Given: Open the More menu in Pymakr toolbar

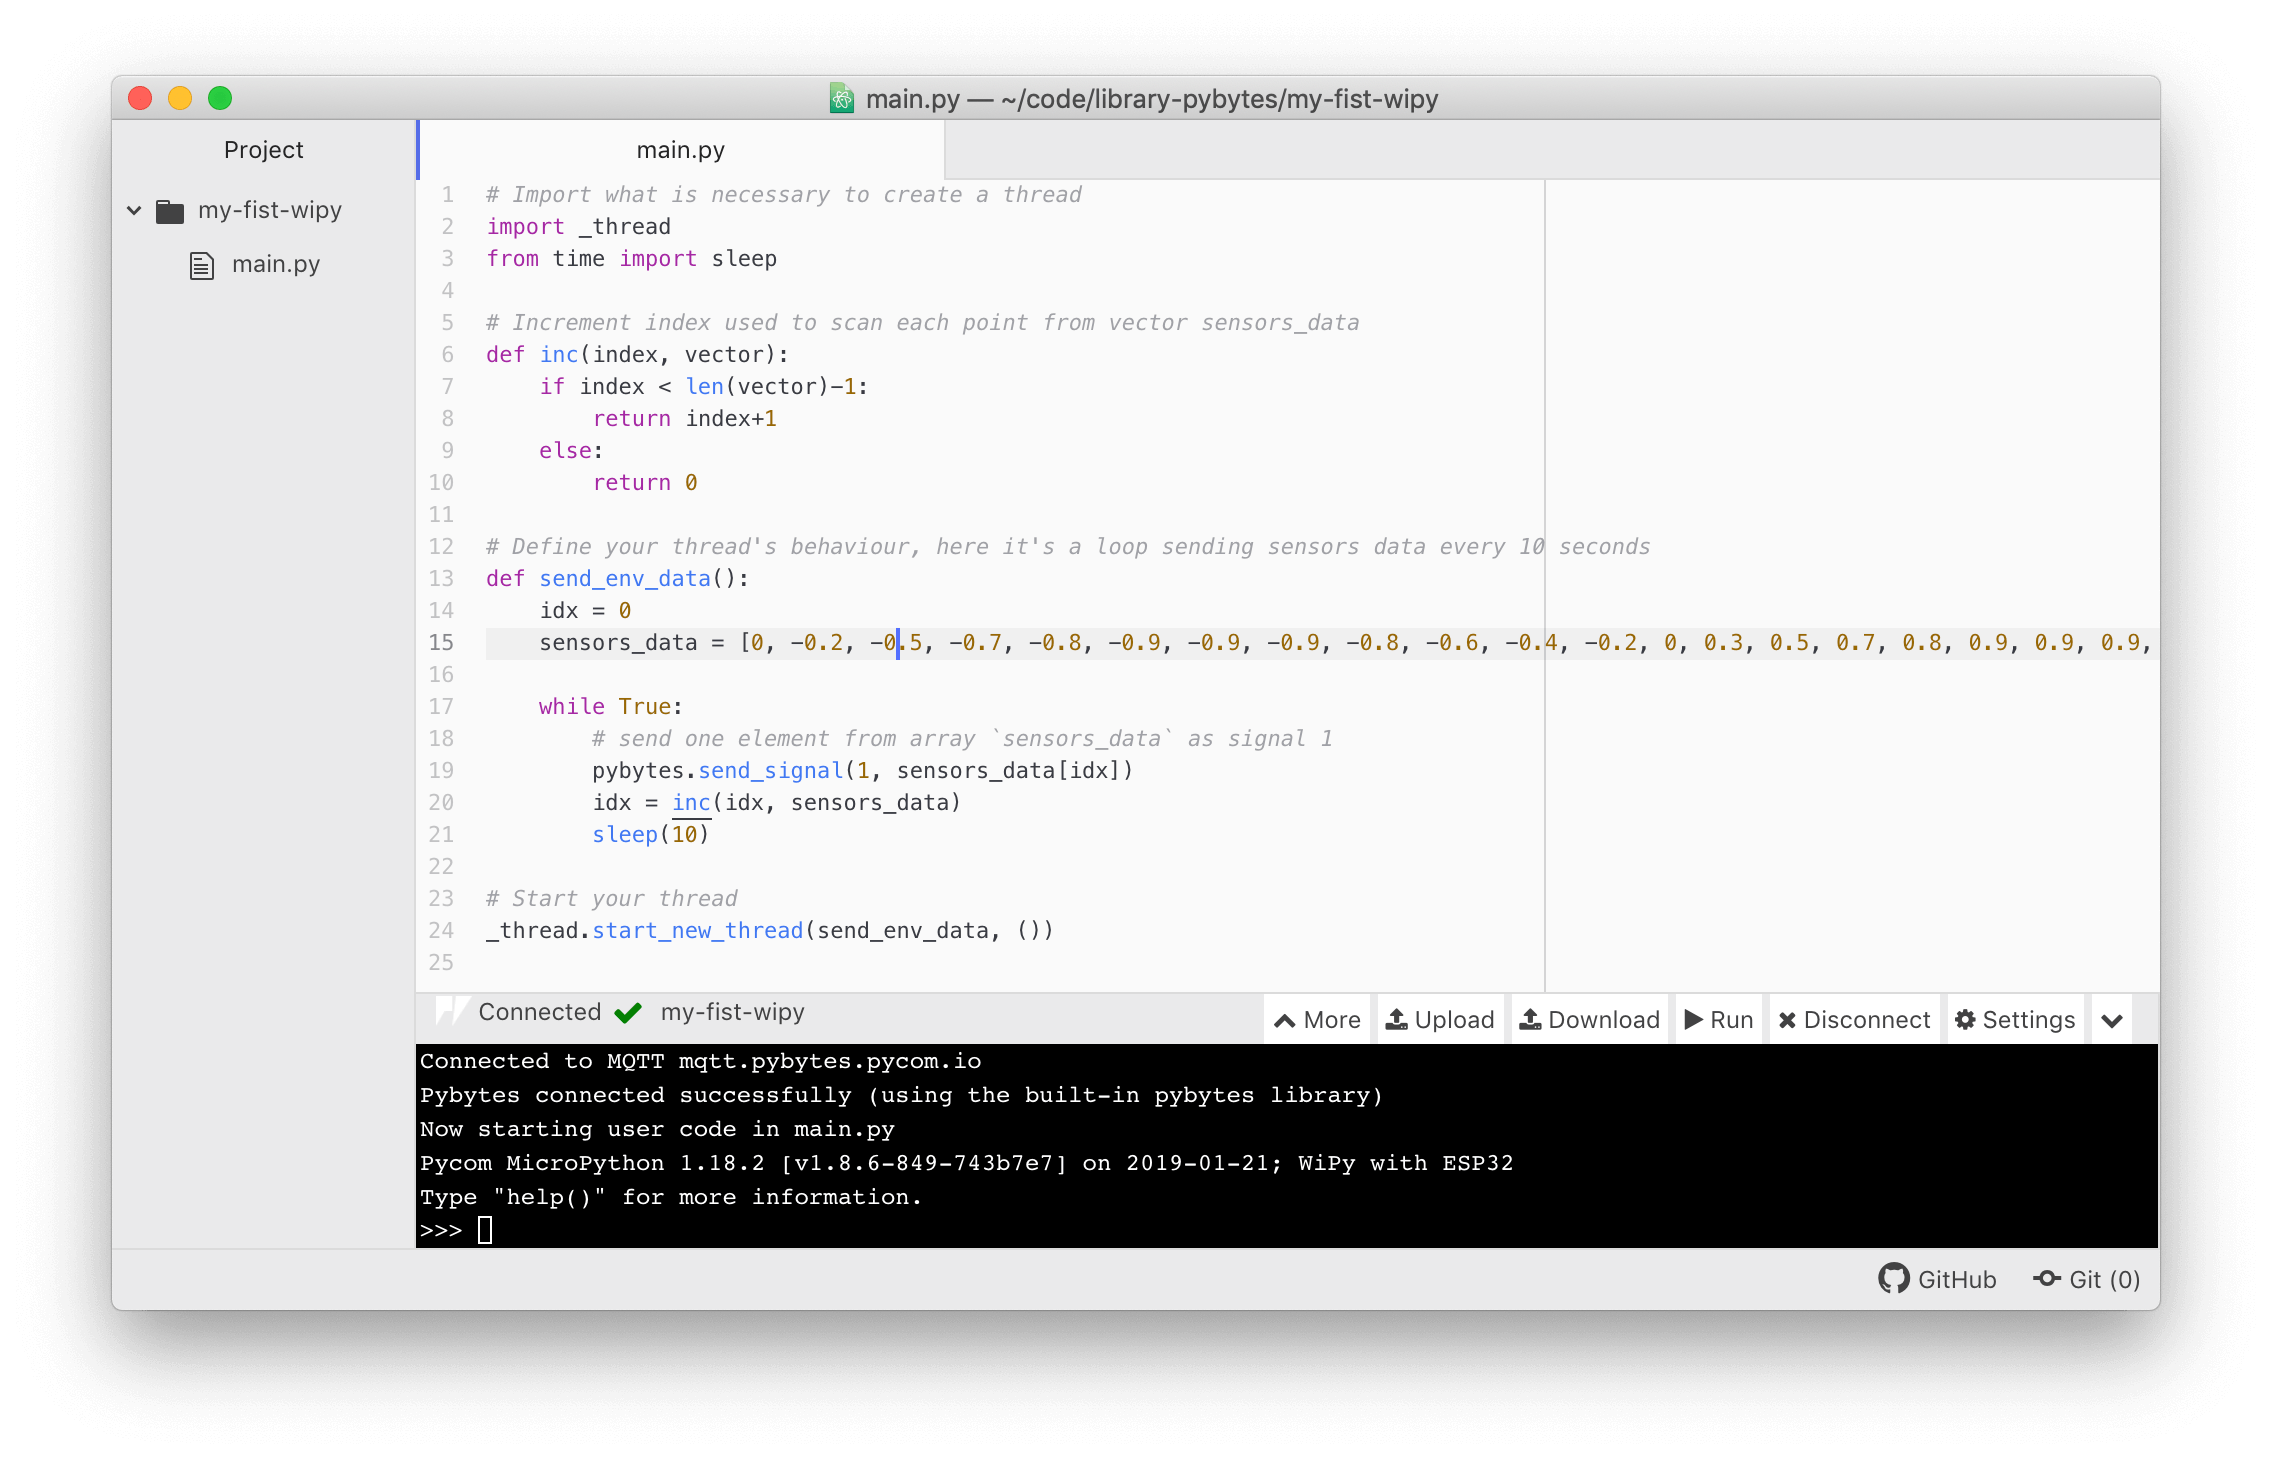Looking at the screenshot, I should point(1318,1020).
